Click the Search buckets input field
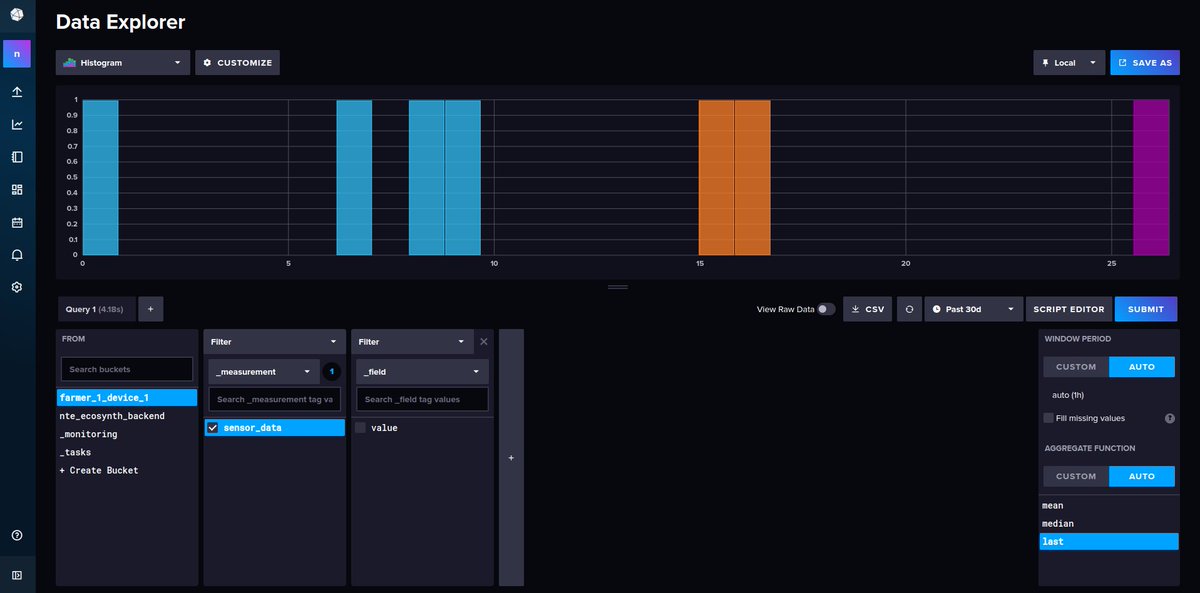This screenshot has height=593, width=1200. (127, 369)
